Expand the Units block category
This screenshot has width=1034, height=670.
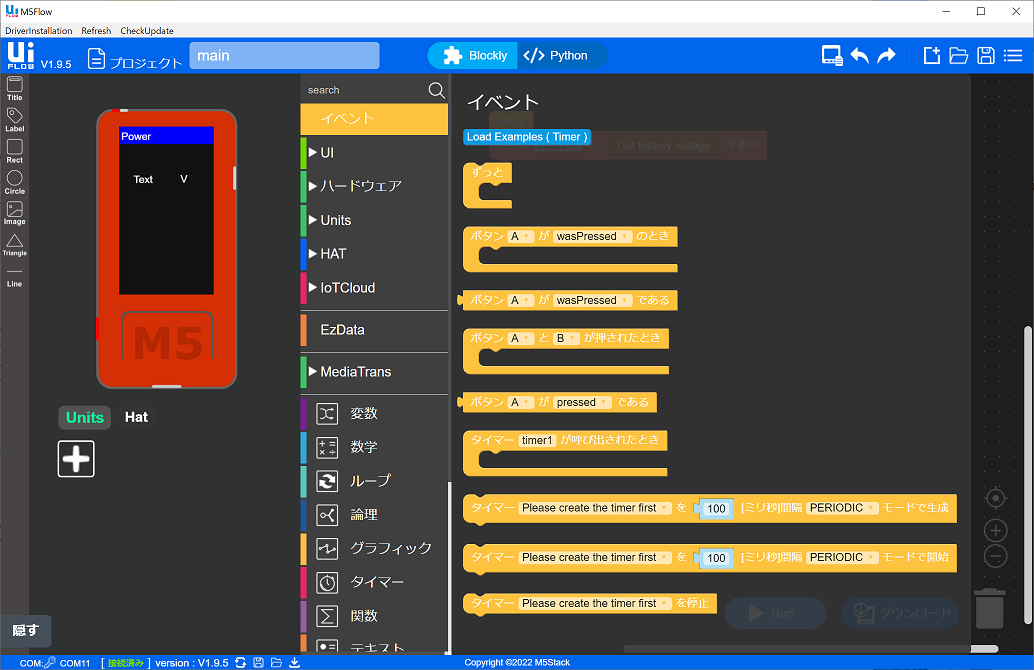click(374, 220)
